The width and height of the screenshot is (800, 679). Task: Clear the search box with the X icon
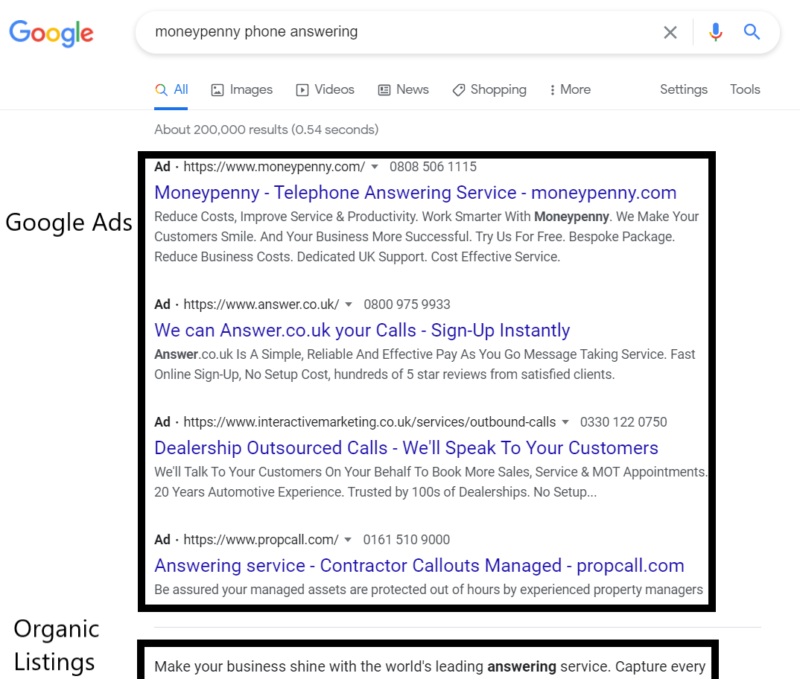tap(670, 33)
